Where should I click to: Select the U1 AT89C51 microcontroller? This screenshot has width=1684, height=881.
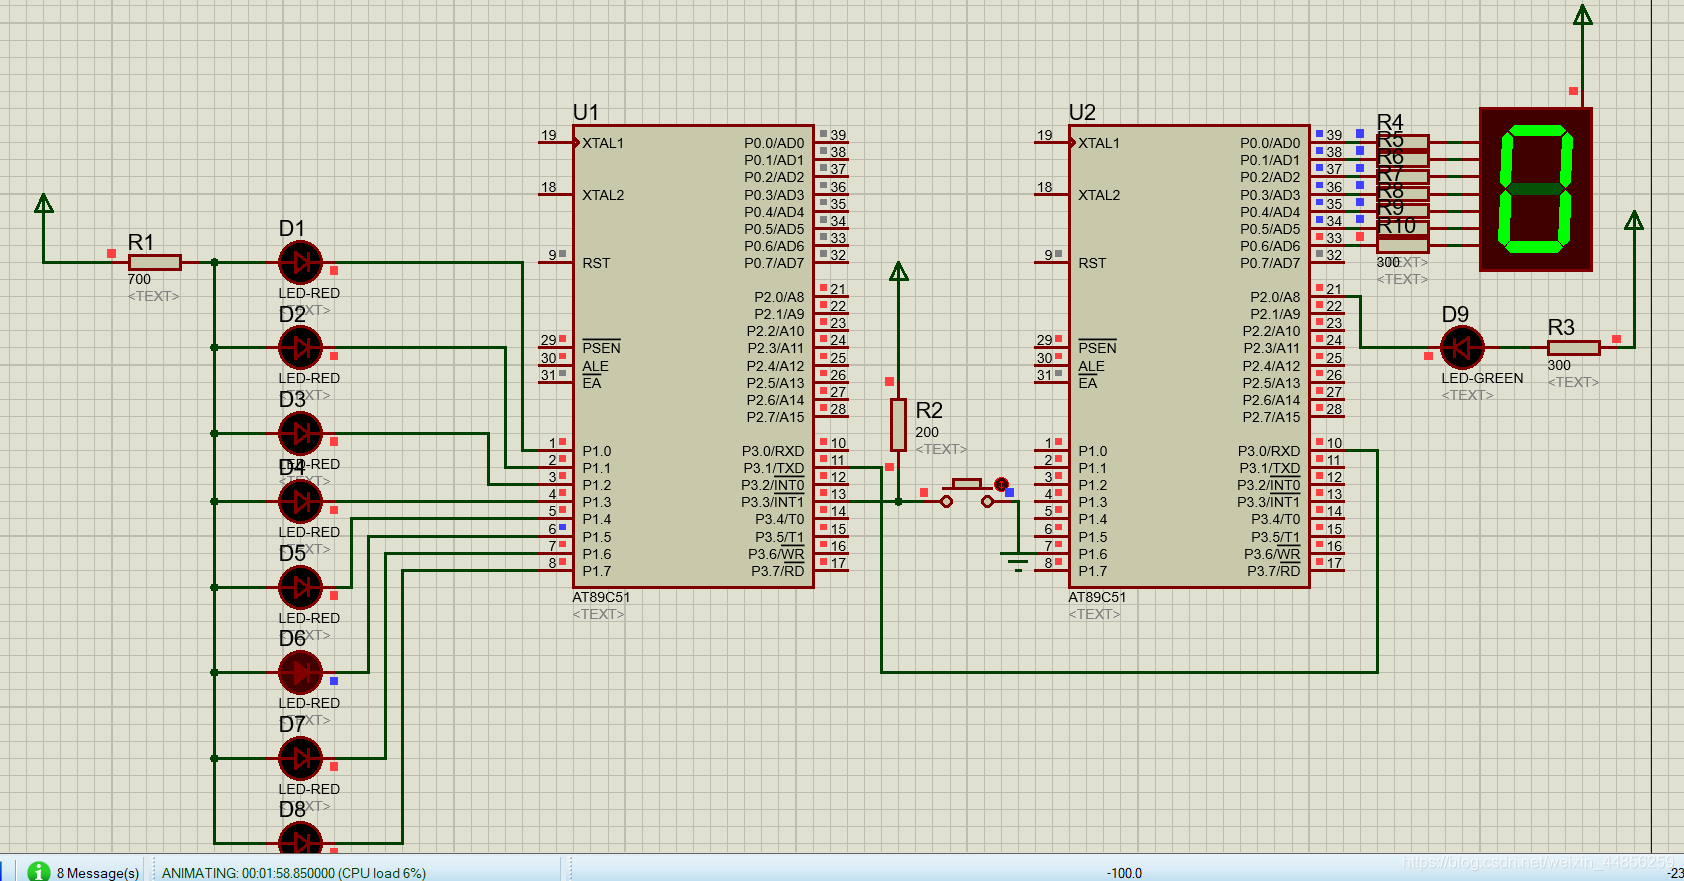[x=693, y=356]
